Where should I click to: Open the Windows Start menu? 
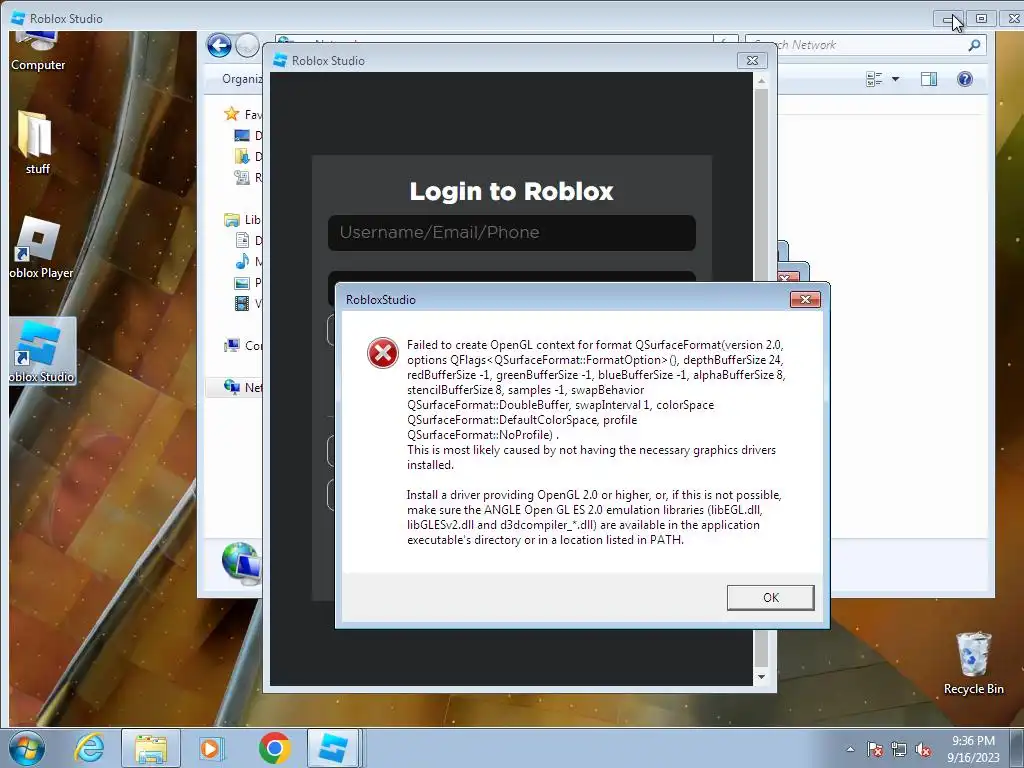(x=26, y=748)
